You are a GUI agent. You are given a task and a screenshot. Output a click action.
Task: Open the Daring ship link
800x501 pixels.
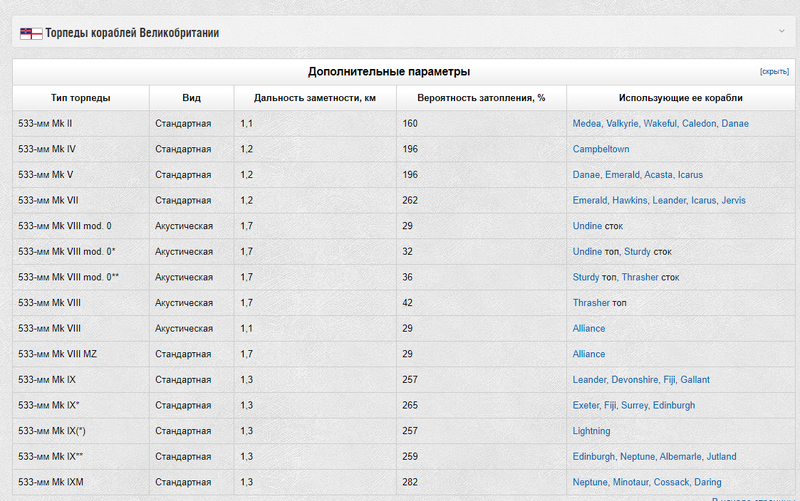[x=707, y=482]
